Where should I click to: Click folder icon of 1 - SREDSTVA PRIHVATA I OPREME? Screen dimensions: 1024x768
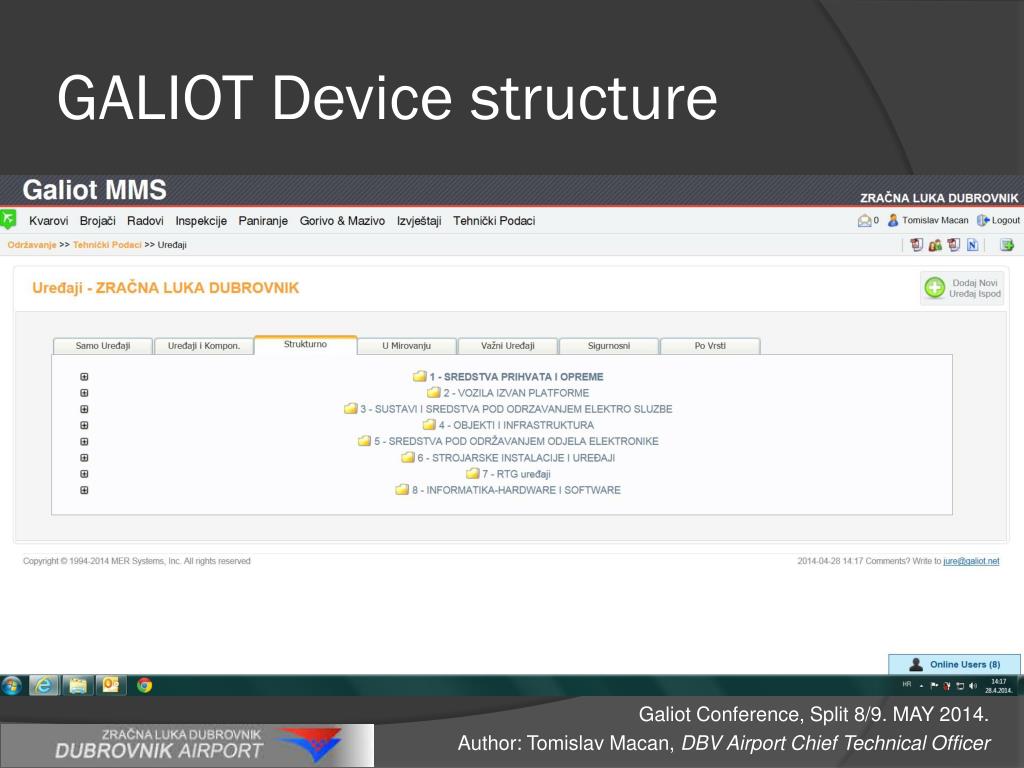click(x=419, y=376)
